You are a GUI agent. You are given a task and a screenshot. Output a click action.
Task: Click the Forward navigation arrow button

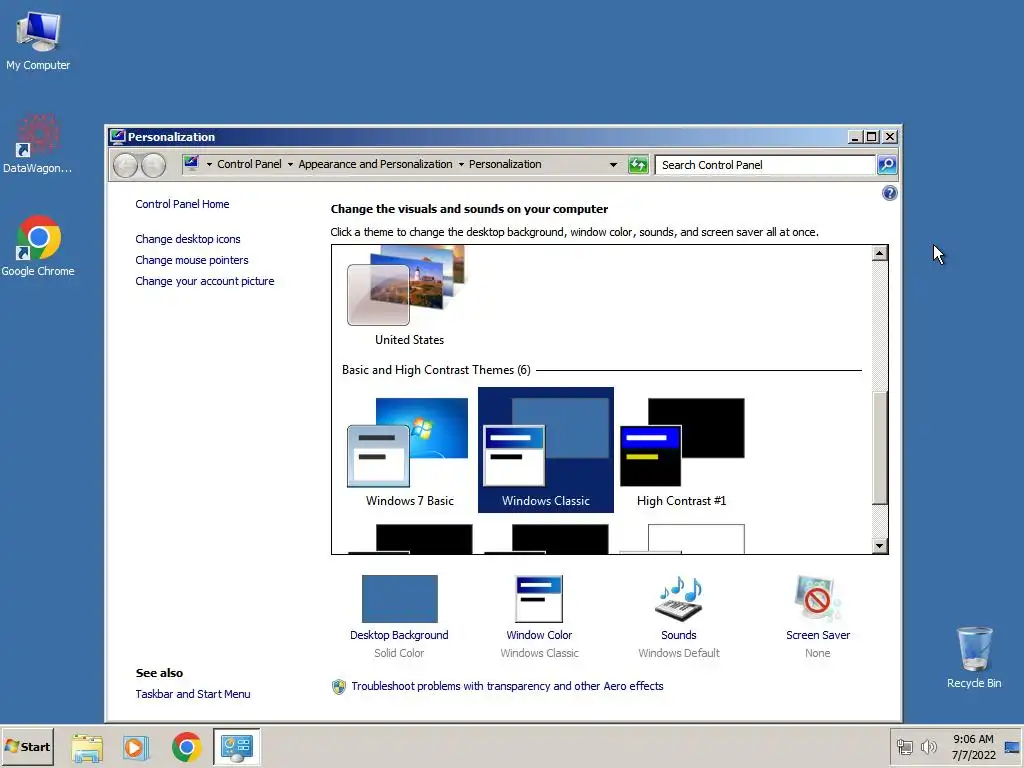(x=153, y=165)
